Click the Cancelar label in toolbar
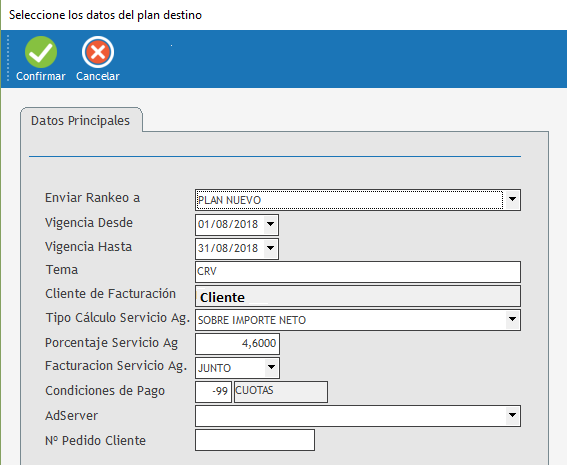 [98, 76]
